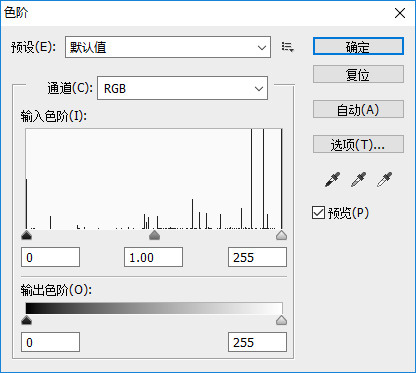This screenshot has height=373, width=416.
Task: Click the 自动(A) button
Action: click(x=358, y=109)
